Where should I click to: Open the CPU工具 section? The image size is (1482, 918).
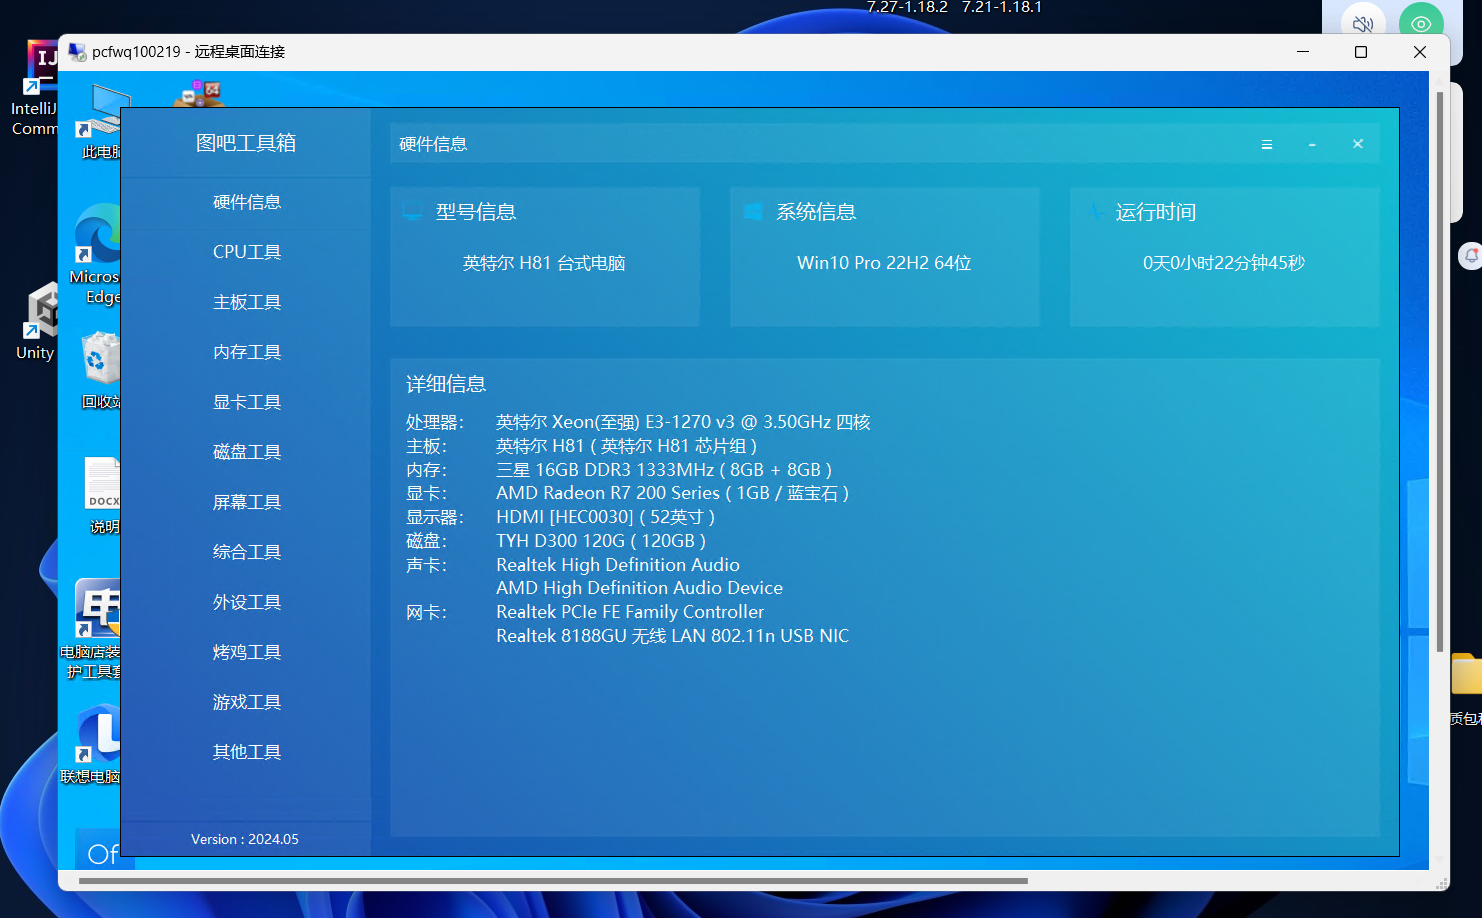click(x=246, y=252)
